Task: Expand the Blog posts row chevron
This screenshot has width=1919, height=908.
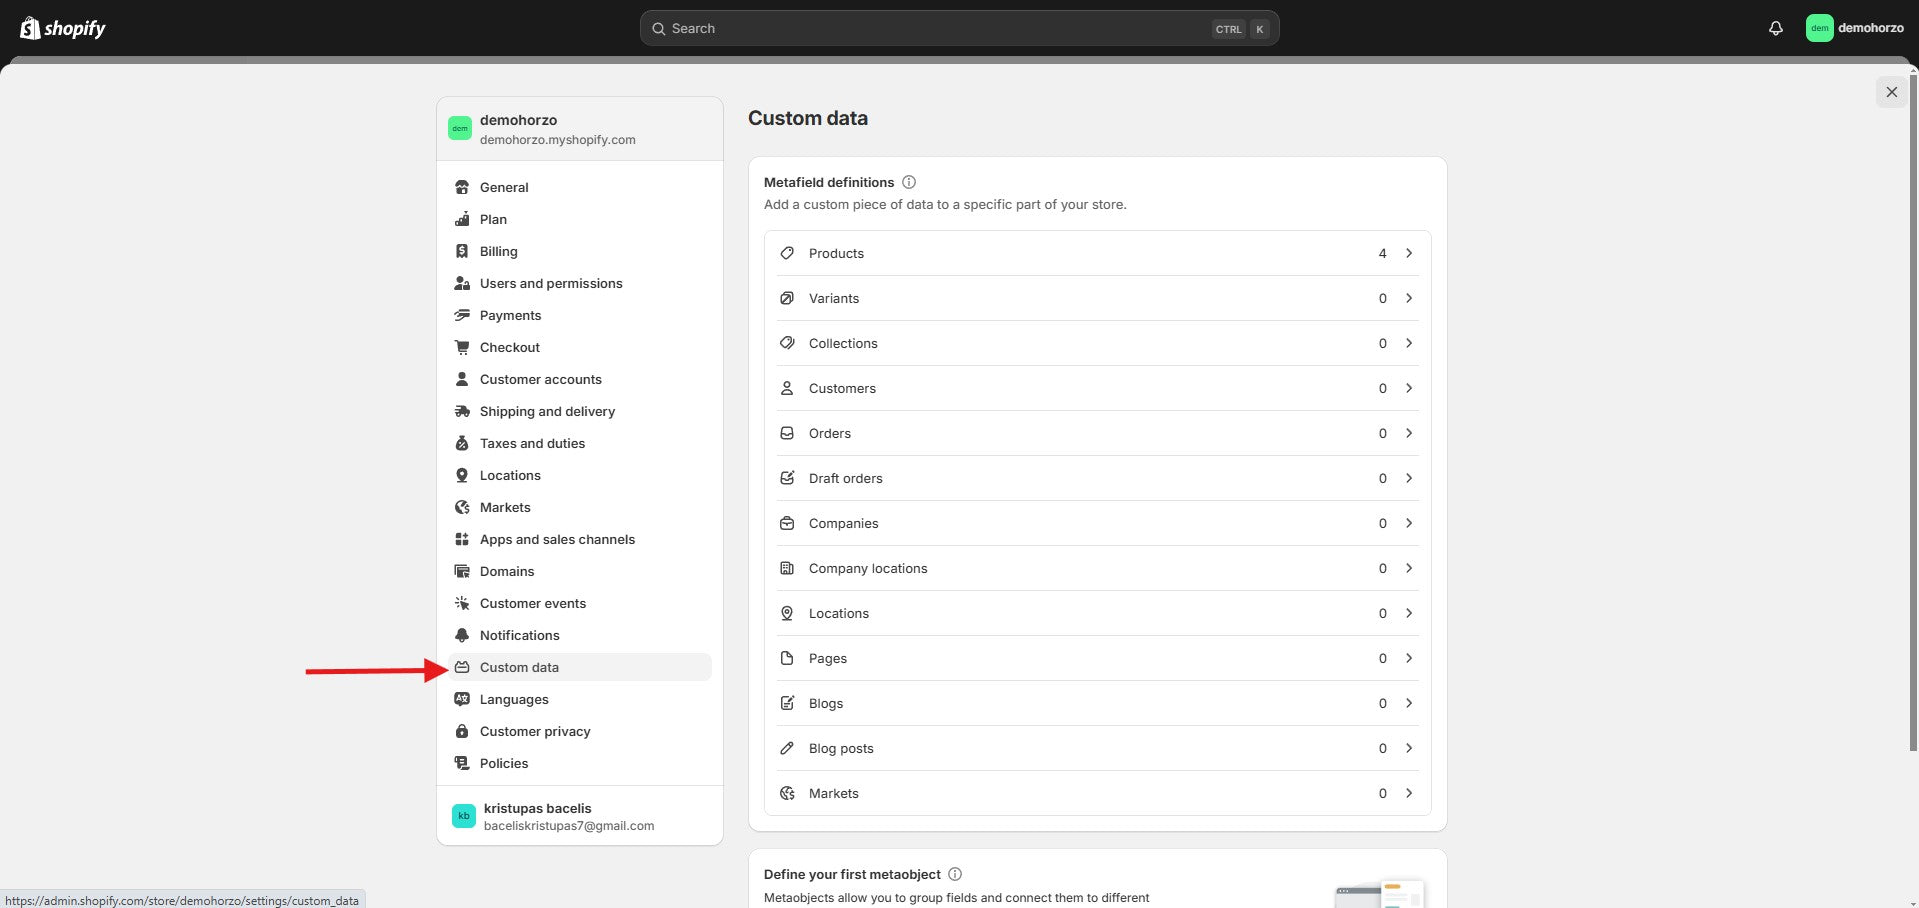Action: coord(1408,748)
